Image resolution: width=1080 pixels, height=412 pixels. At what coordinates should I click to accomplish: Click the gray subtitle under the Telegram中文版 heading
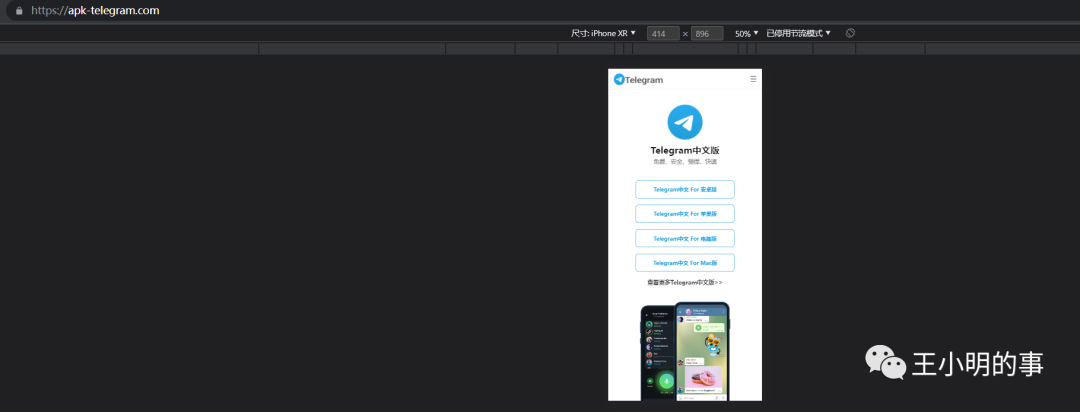pos(685,162)
